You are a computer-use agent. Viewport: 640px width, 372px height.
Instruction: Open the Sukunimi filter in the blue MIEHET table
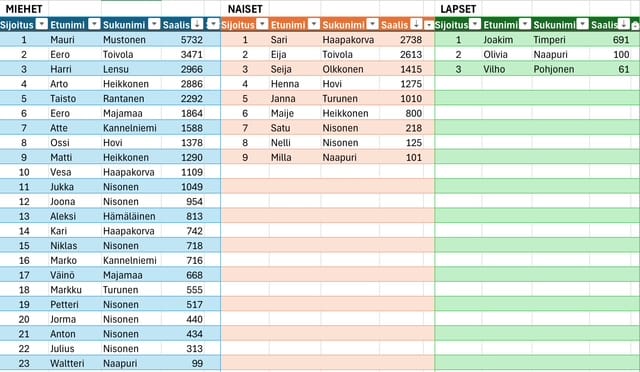click(154, 24)
